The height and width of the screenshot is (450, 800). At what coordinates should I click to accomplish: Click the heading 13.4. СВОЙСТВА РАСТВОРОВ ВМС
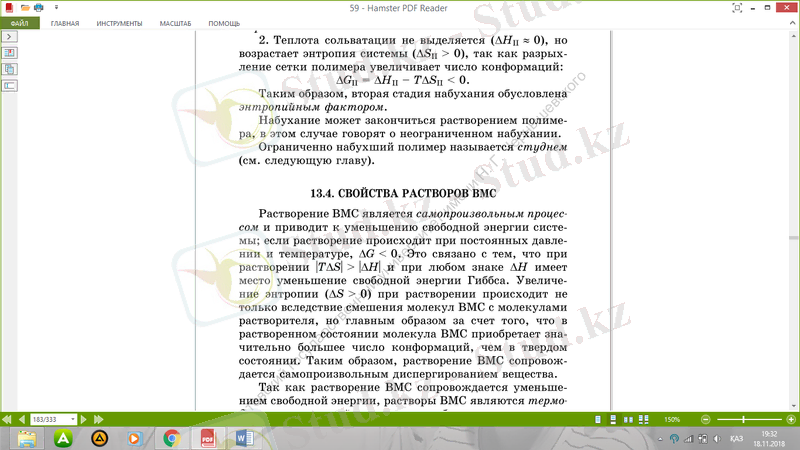pos(403,193)
